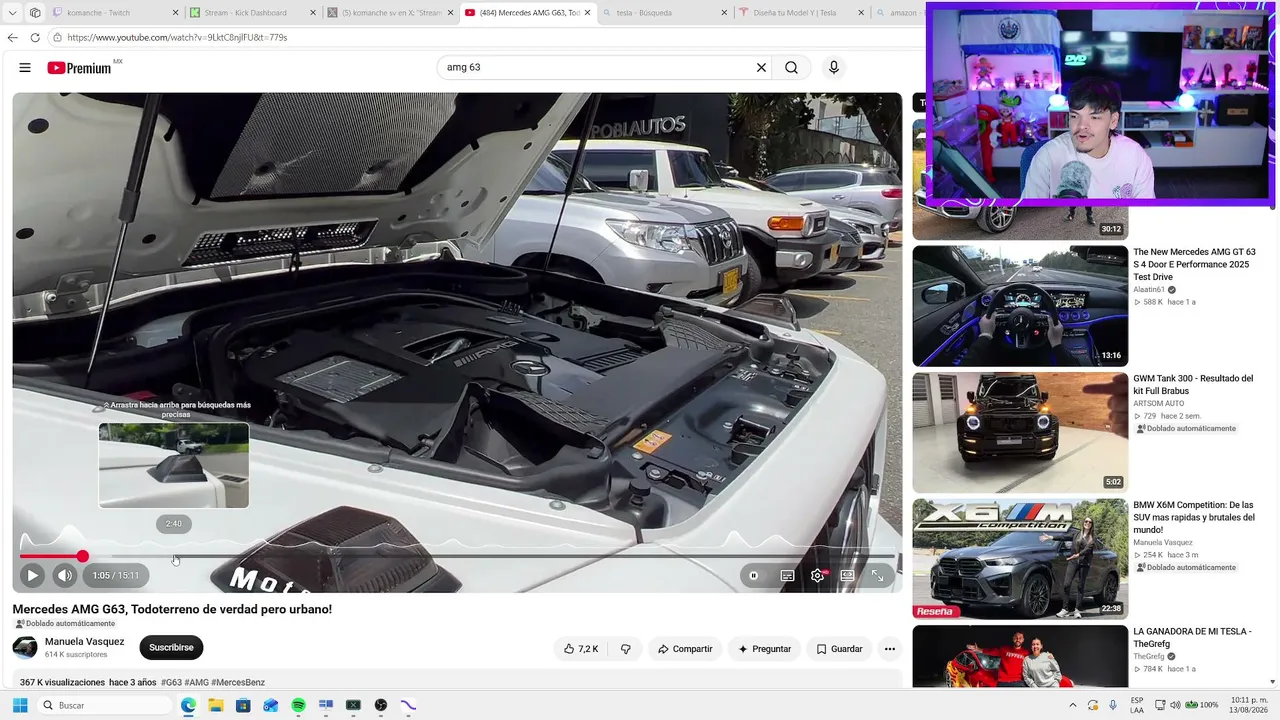
Task: Change ESP LAA keyboard language
Action: tap(1137, 705)
